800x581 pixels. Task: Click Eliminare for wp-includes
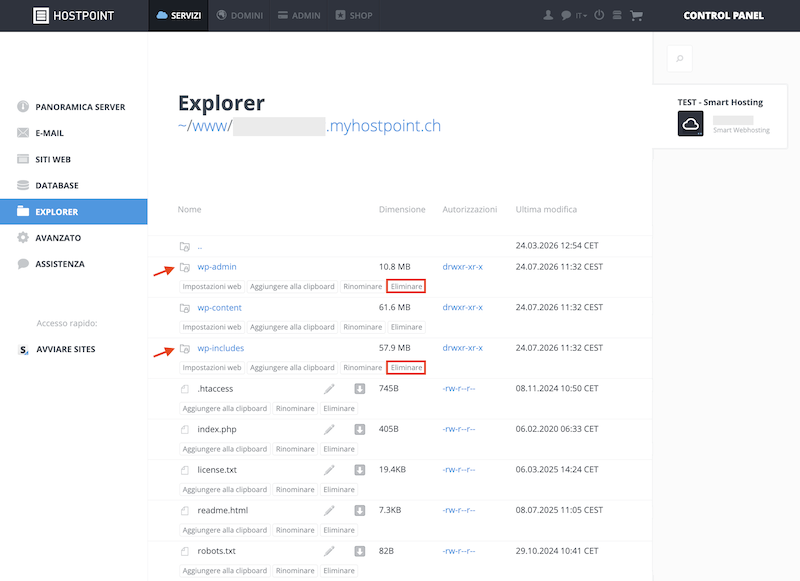pyautogui.click(x=406, y=368)
